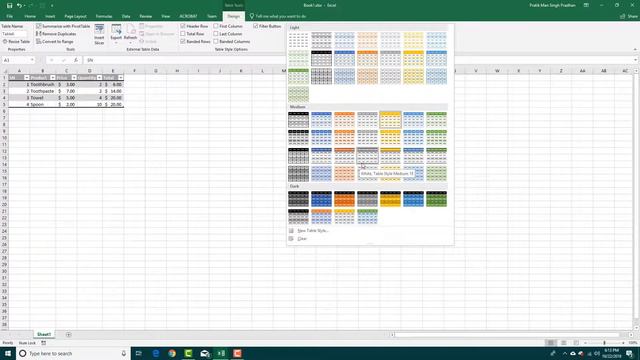The width and height of the screenshot is (640, 360).
Task: Click Clear at the gallery bottom
Action: pos(302,239)
